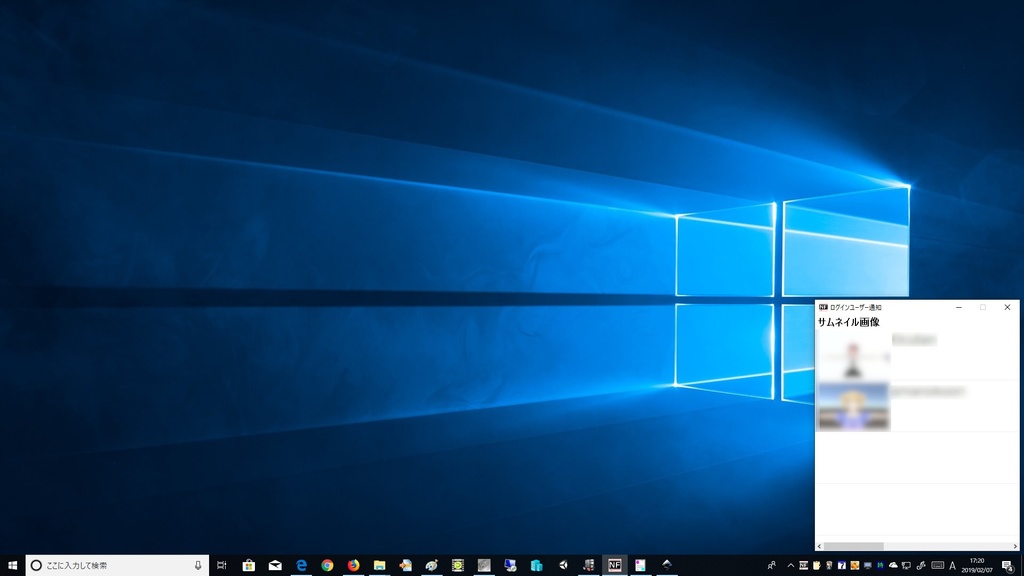Launch Firefox from the taskbar

353,565
